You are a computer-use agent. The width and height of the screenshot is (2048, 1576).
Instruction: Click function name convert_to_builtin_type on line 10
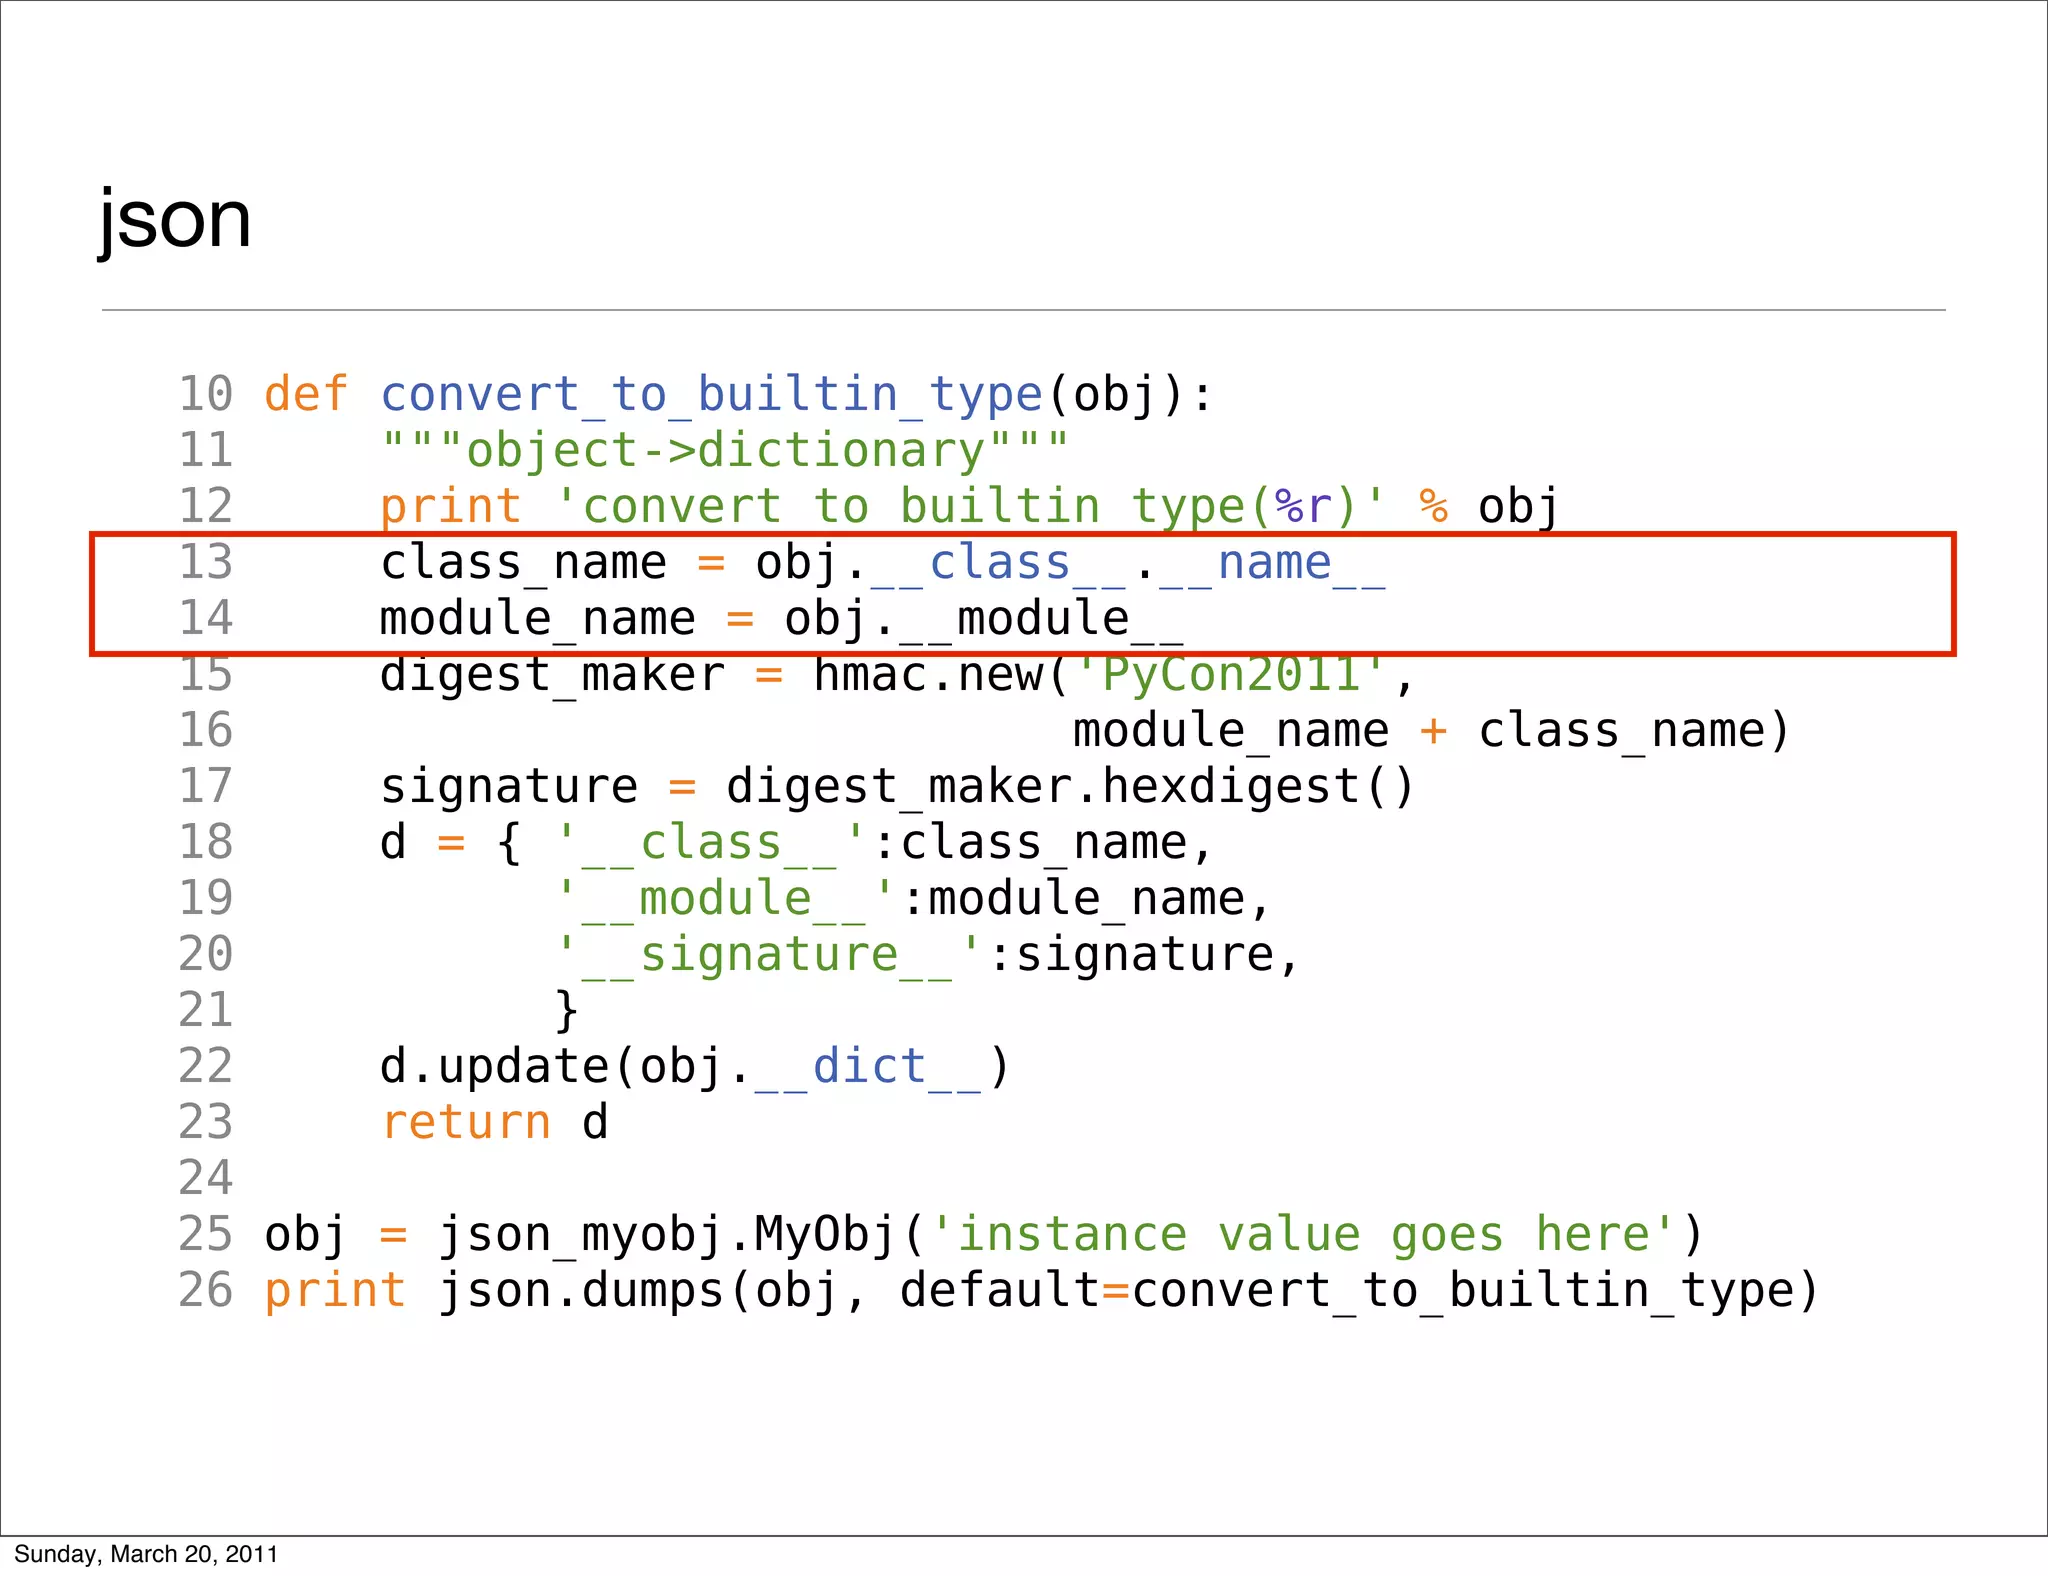712,394
